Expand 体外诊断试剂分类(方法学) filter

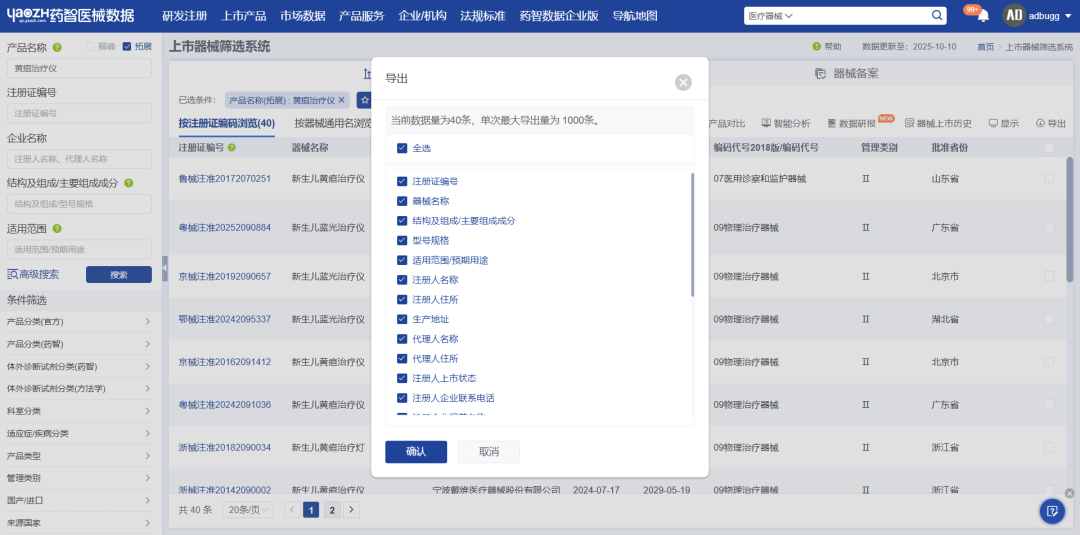(79, 388)
